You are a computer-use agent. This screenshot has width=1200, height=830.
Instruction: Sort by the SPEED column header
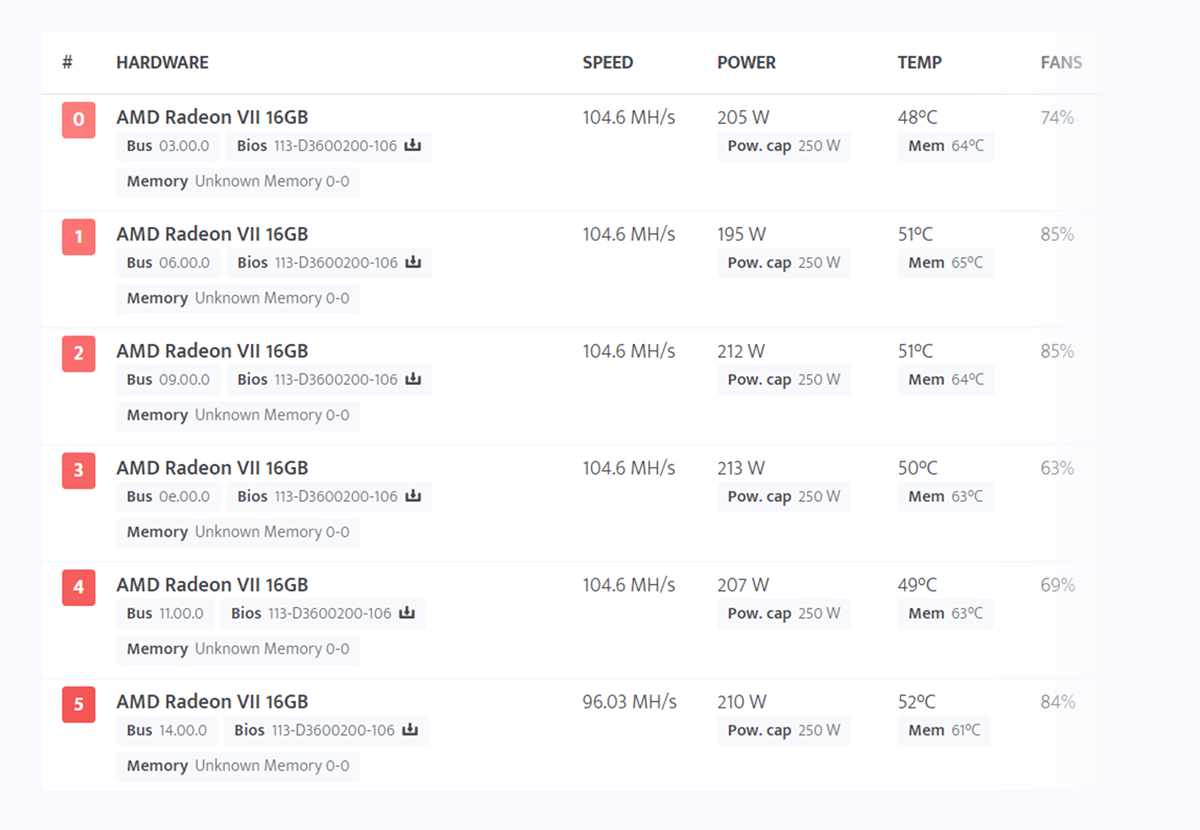click(x=608, y=62)
